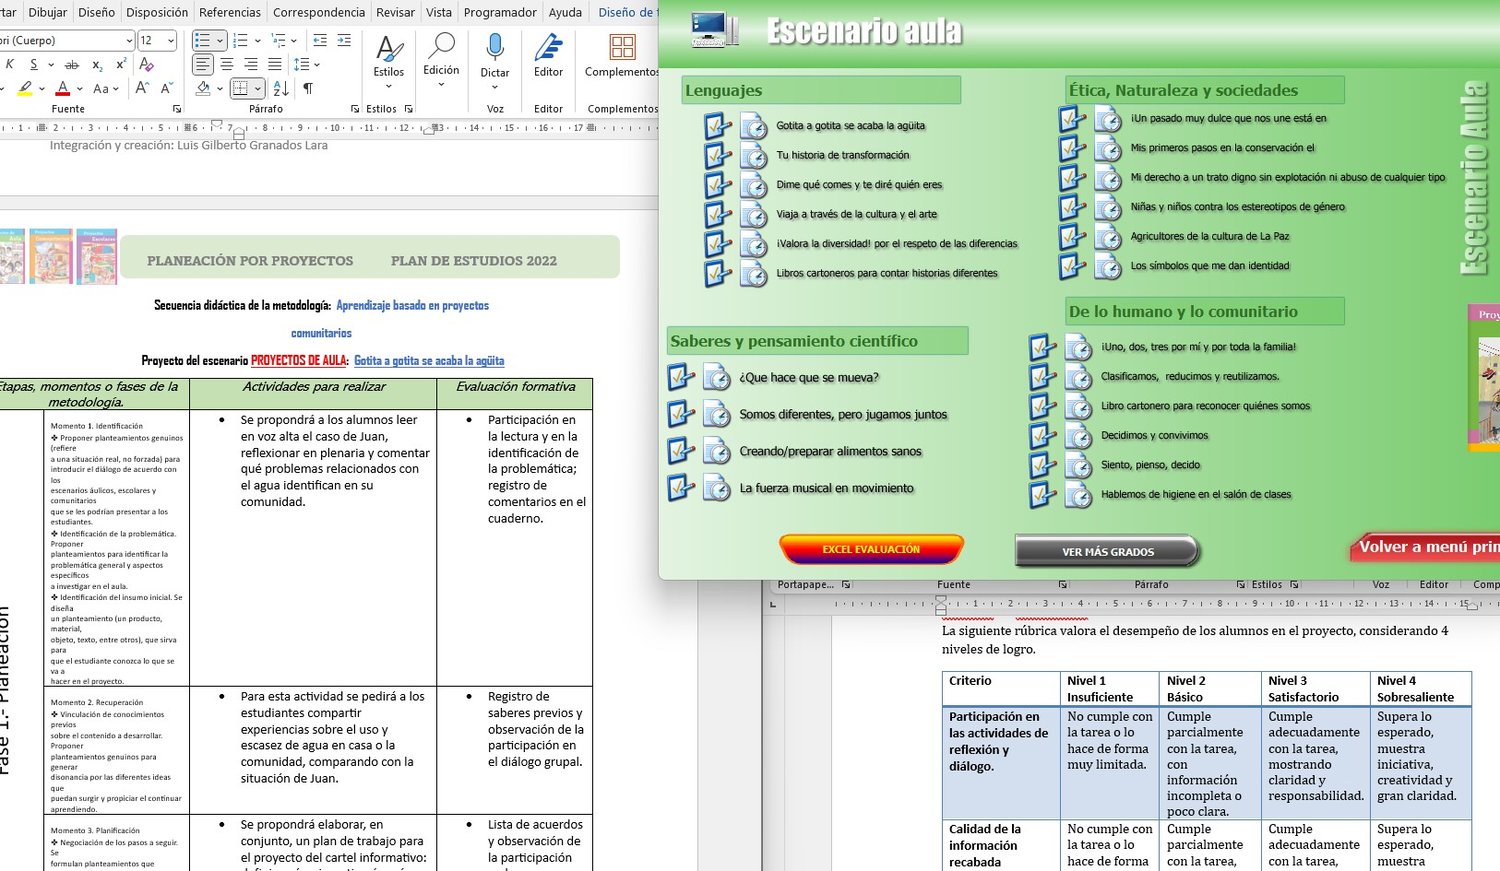Open the Correspondencia ribbon tab
The width and height of the screenshot is (1500, 871).
tap(319, 12)
